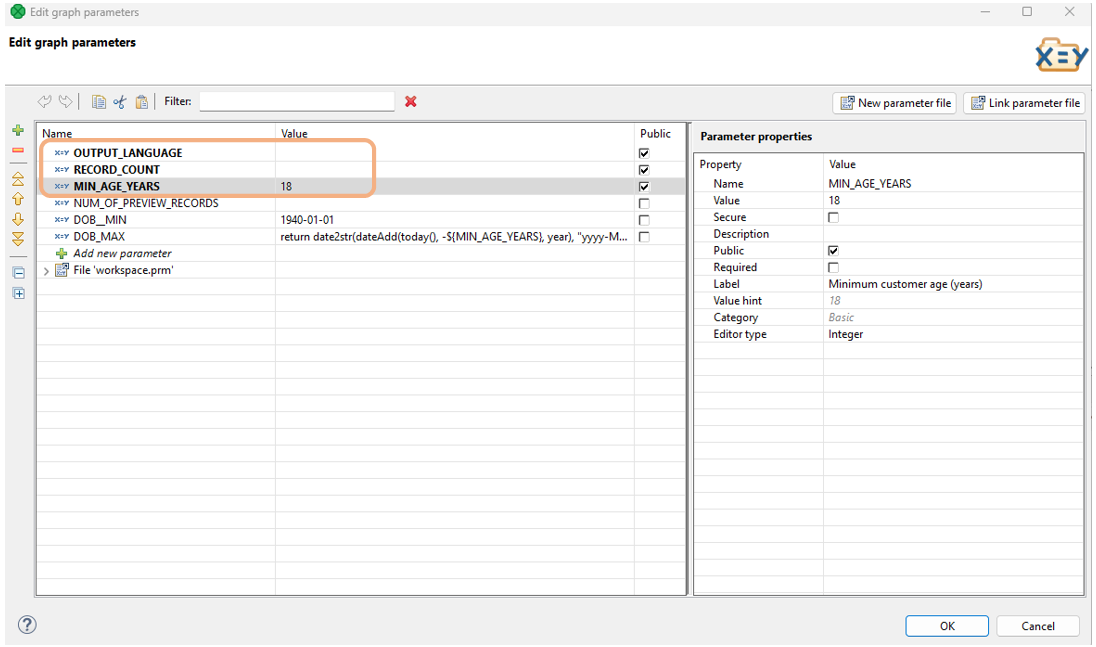Viewport: 1096px width, 647px height.
Task: Check the Required property checkbox
Action: click(x=833, y=268)
